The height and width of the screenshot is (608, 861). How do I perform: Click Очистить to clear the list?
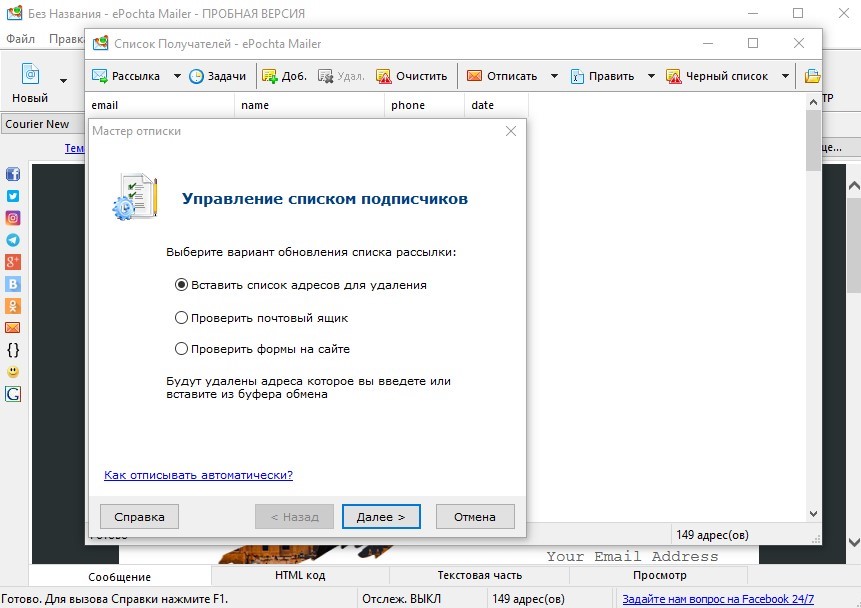pos(412,76)
